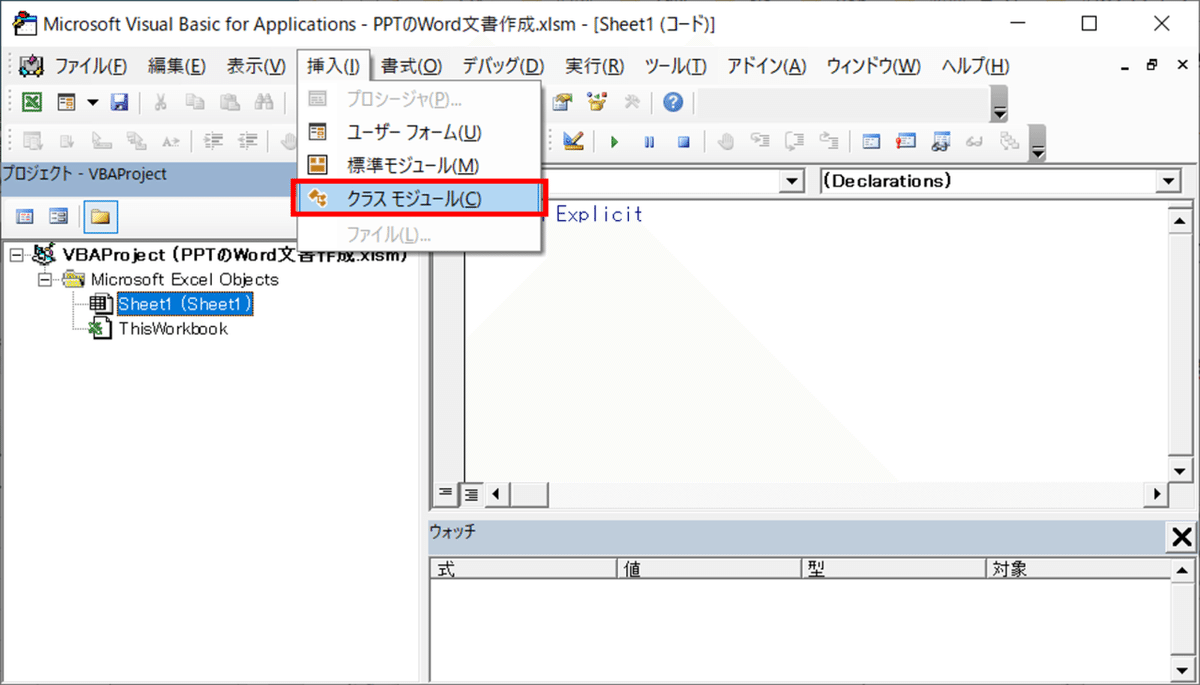Choose 標準モジュール(M) from insert menu
1200x685 pixels.
pyautogui.click(x=420, y=165)
